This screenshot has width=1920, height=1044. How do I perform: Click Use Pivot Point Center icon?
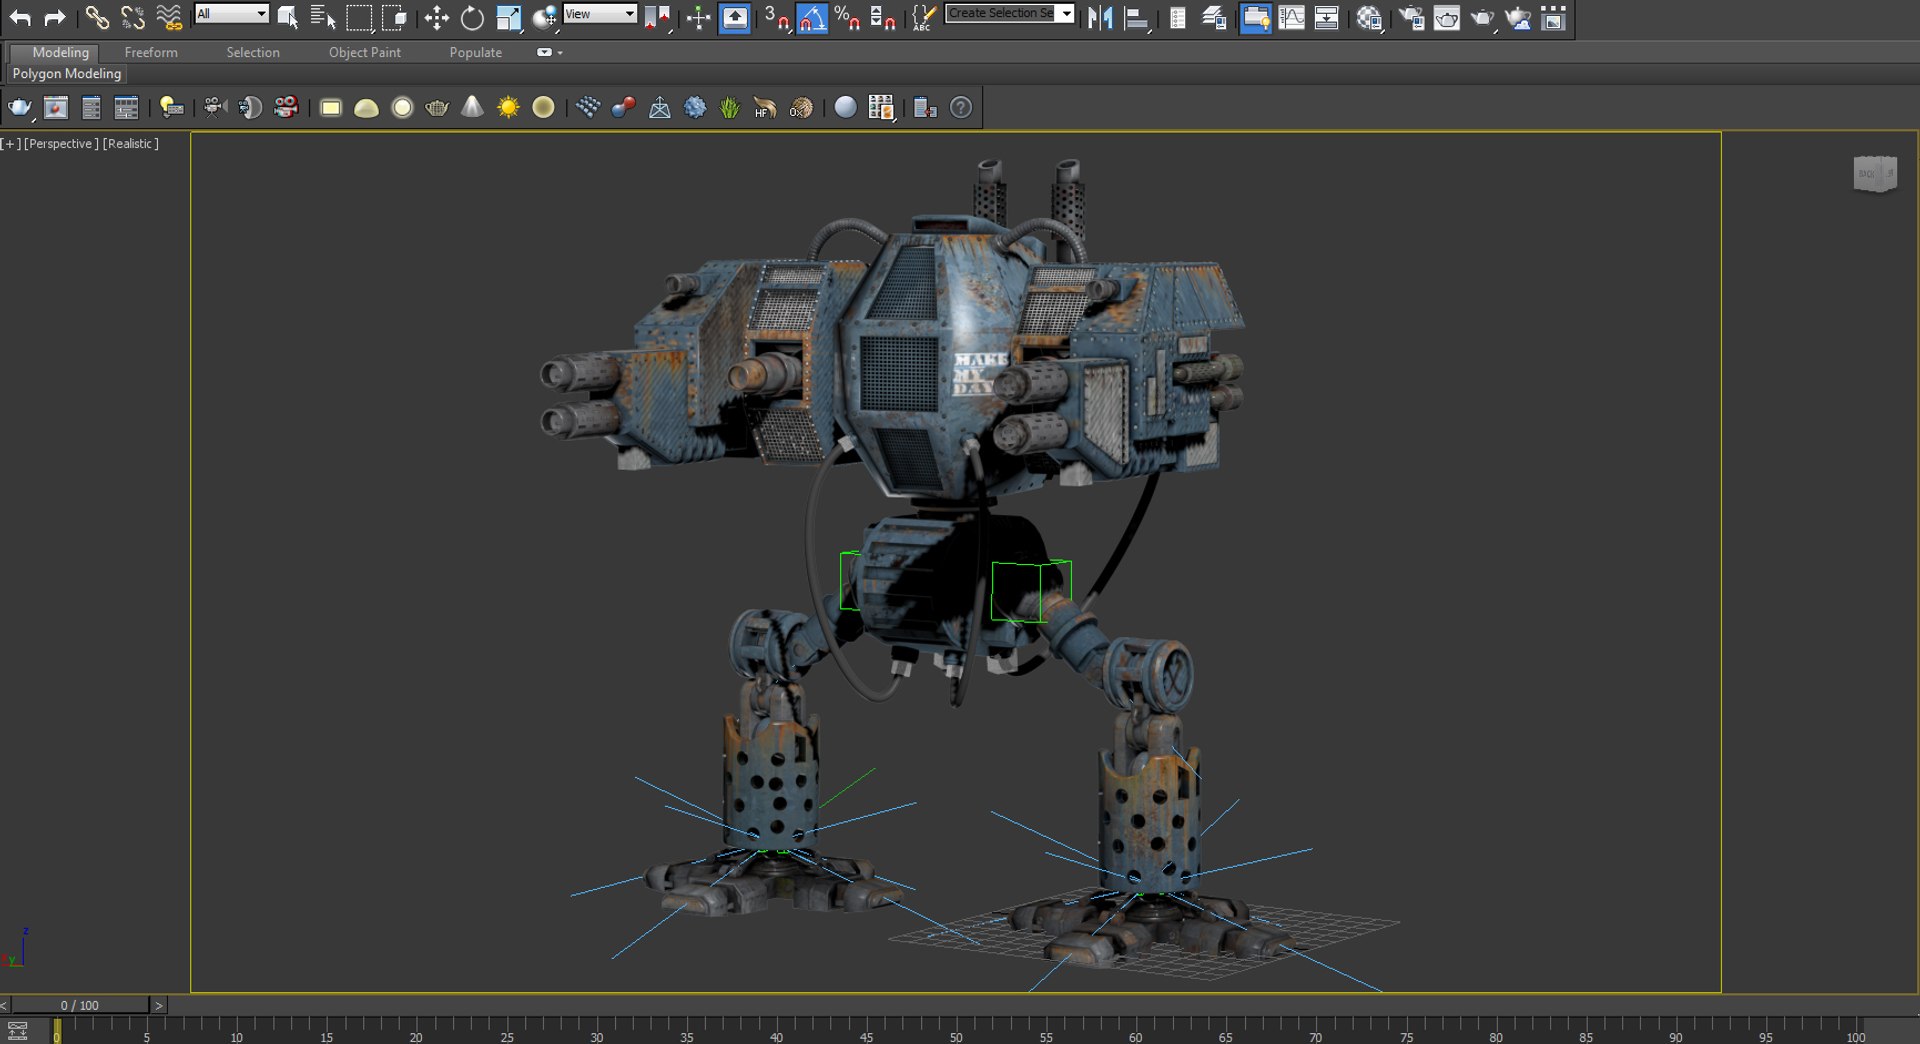[656, 17]
